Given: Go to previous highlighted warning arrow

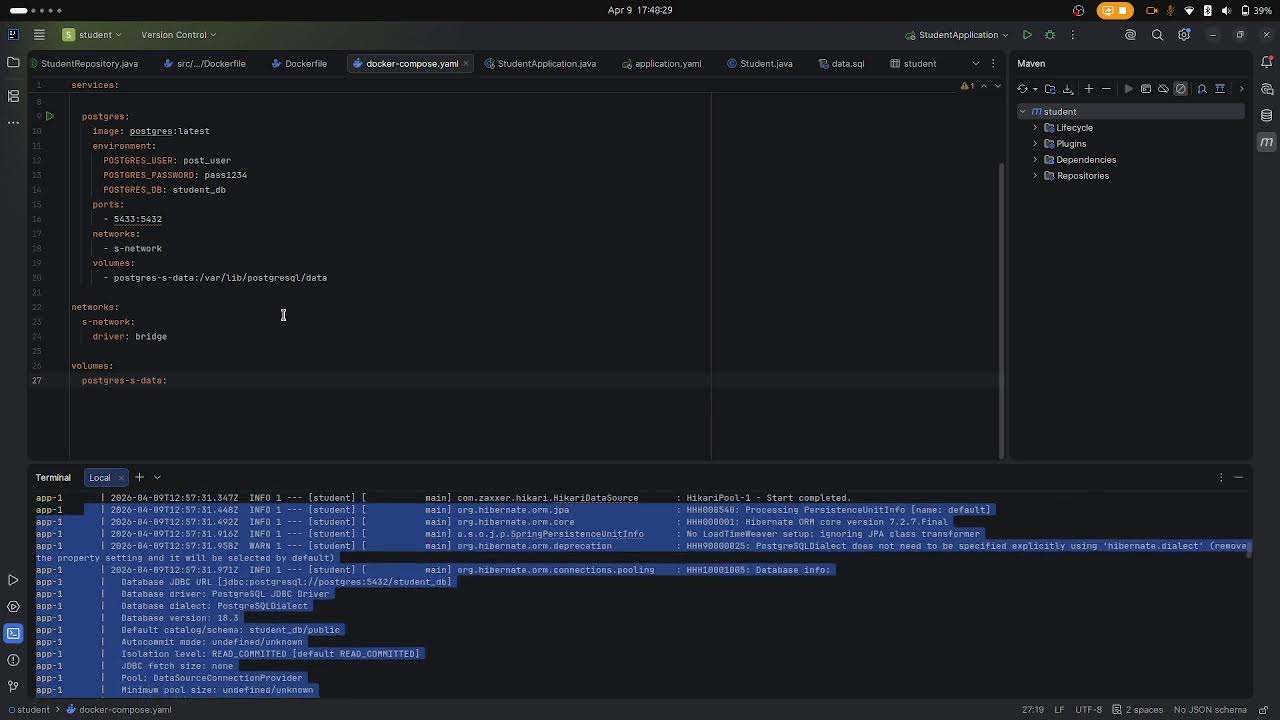Looking at the screenshot, I should point(983,86).
